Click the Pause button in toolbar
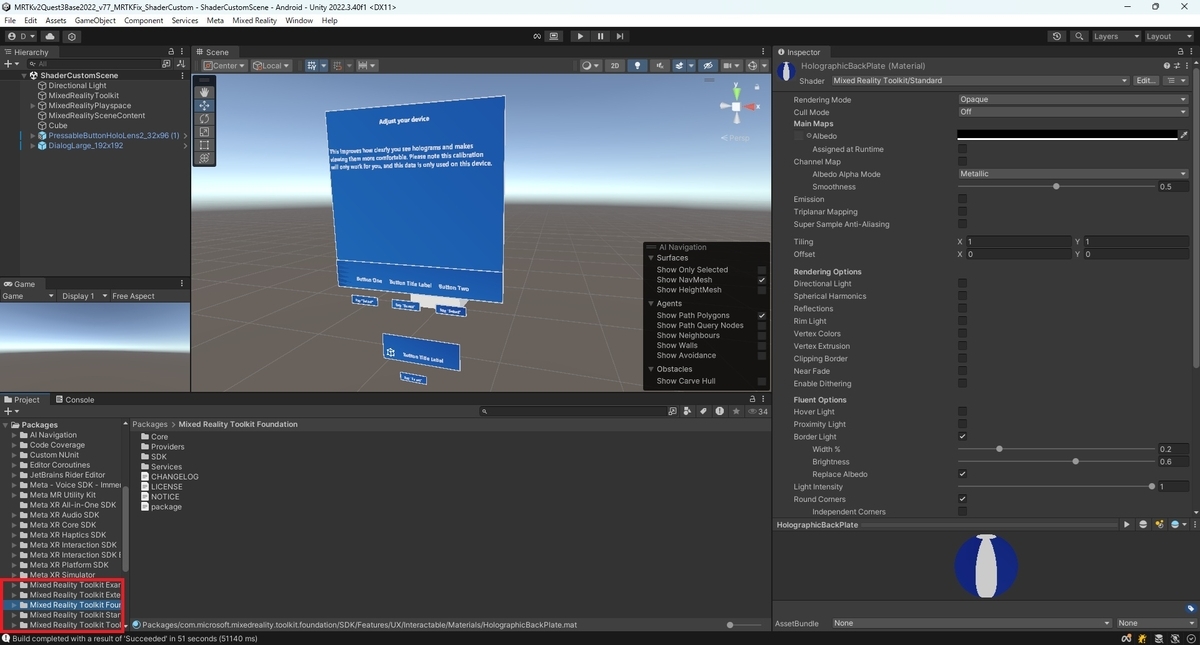Image resolution: width=1200 pixels, height=645 pixels. click(x=600, y=36)
